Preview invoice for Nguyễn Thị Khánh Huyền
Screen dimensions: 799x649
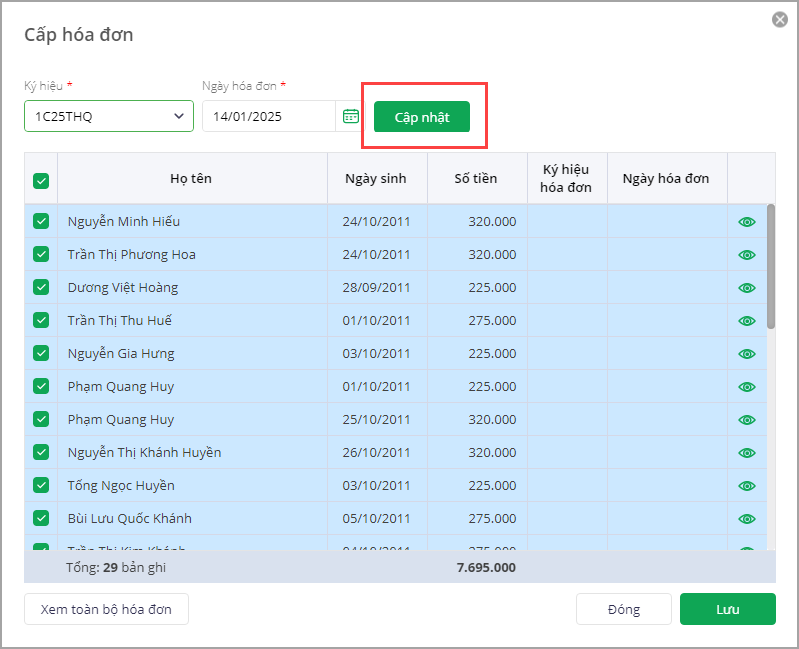746,453
